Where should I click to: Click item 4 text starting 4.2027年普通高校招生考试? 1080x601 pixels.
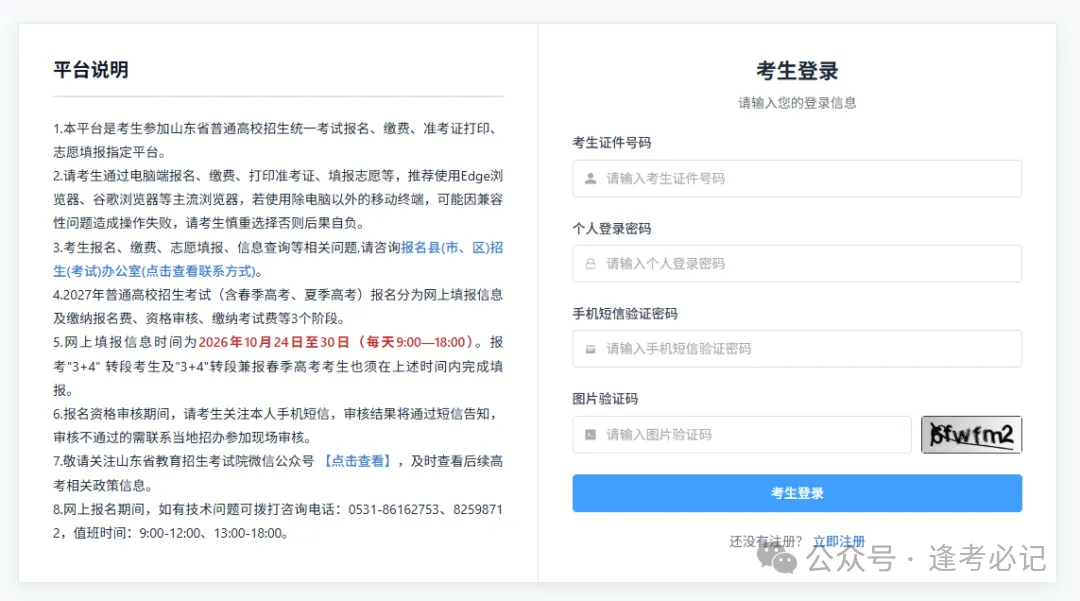pyautogui.click(x=278, y=306)
